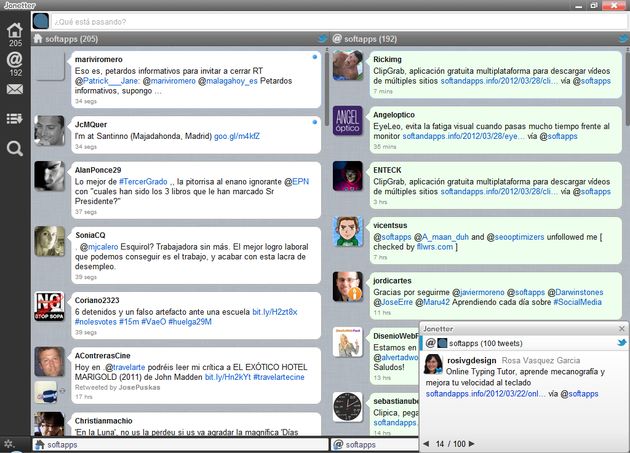The image size is (630, 453).
Task: Open the @malagahoy_es mention
Action: tap(228, 81)
